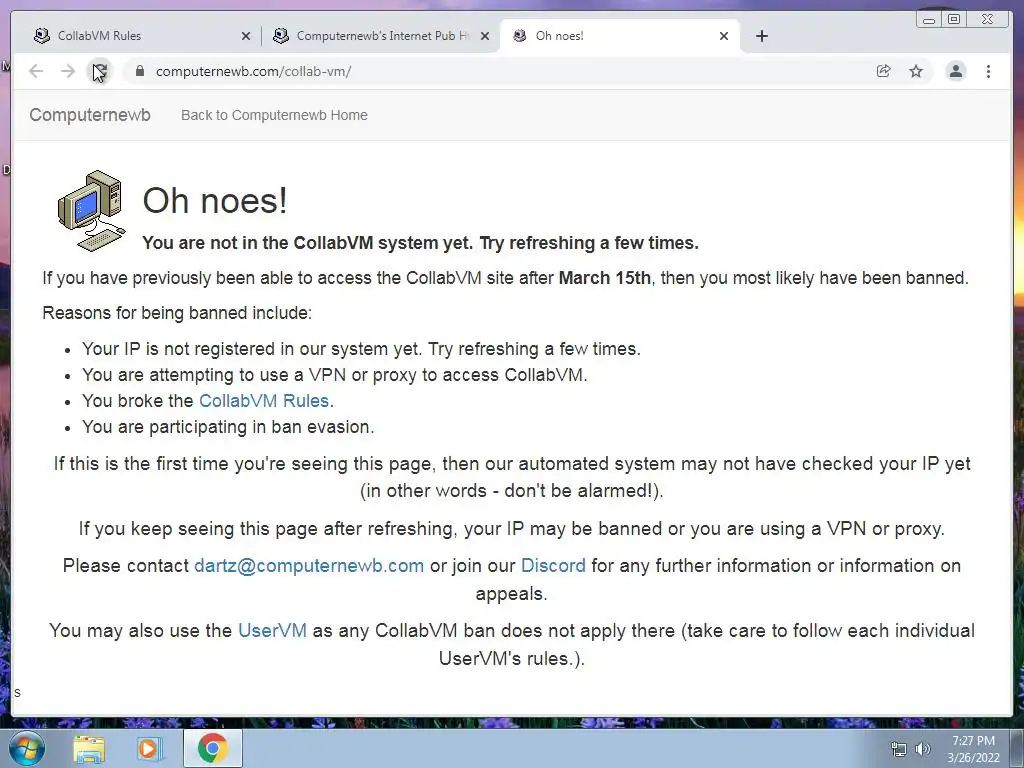Viewport: 1024px width, 768px height.
Task: Maximize the Chrome window
Action: (x=953, y=20)
